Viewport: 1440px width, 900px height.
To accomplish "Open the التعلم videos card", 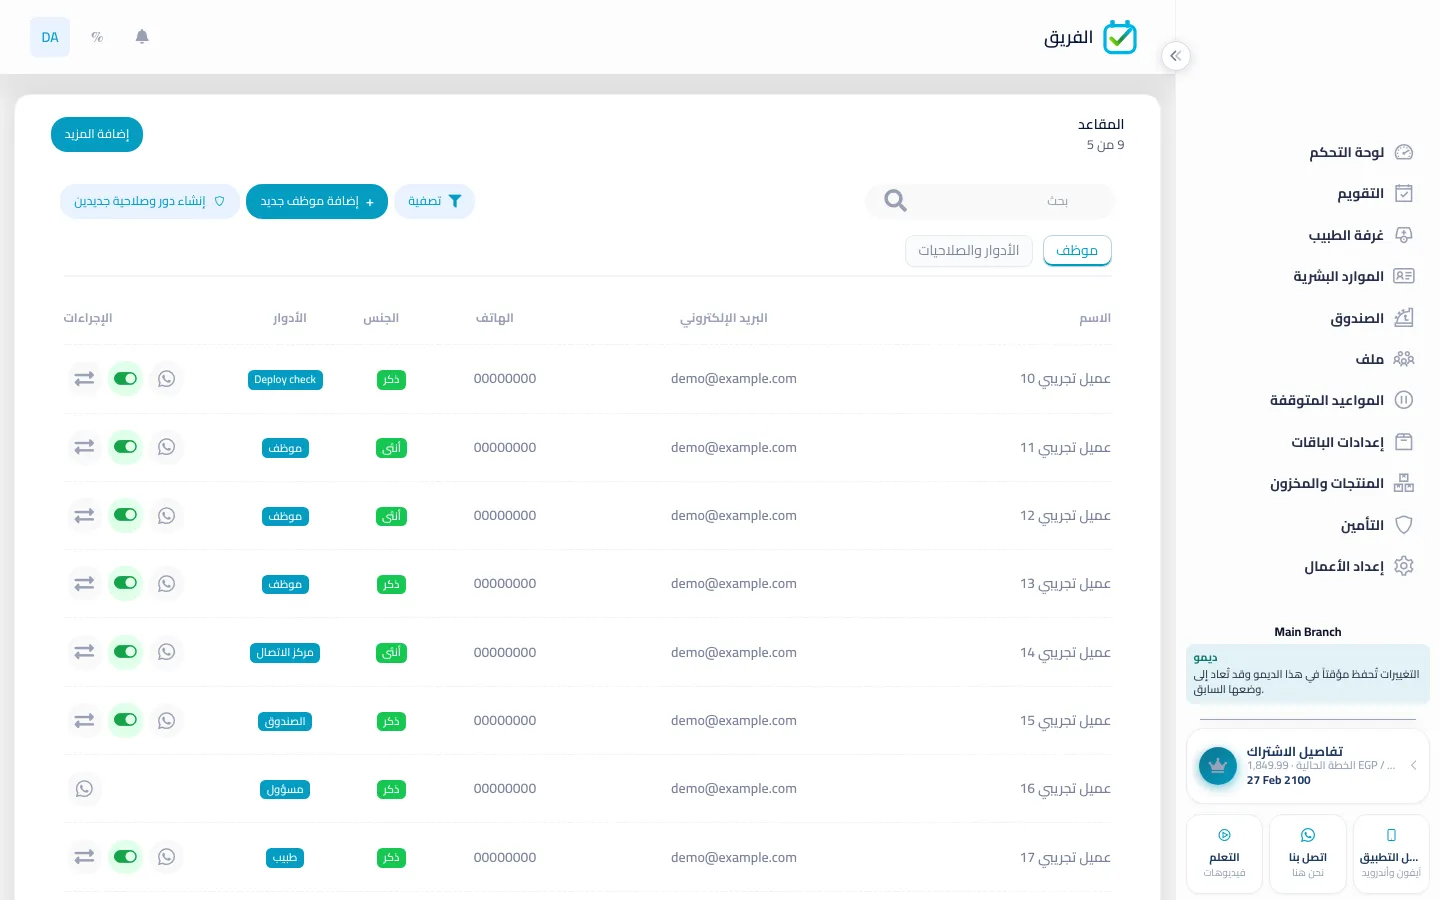I will (1224, 855).
